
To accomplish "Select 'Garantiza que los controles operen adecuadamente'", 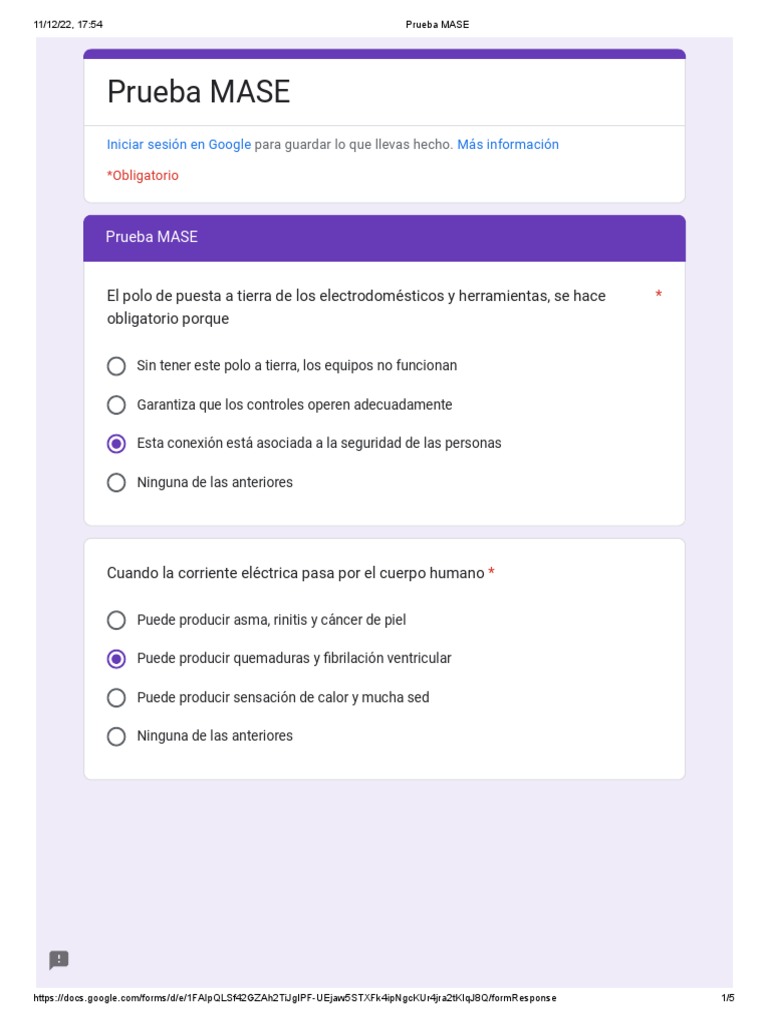I will click(x=117, y=405).
